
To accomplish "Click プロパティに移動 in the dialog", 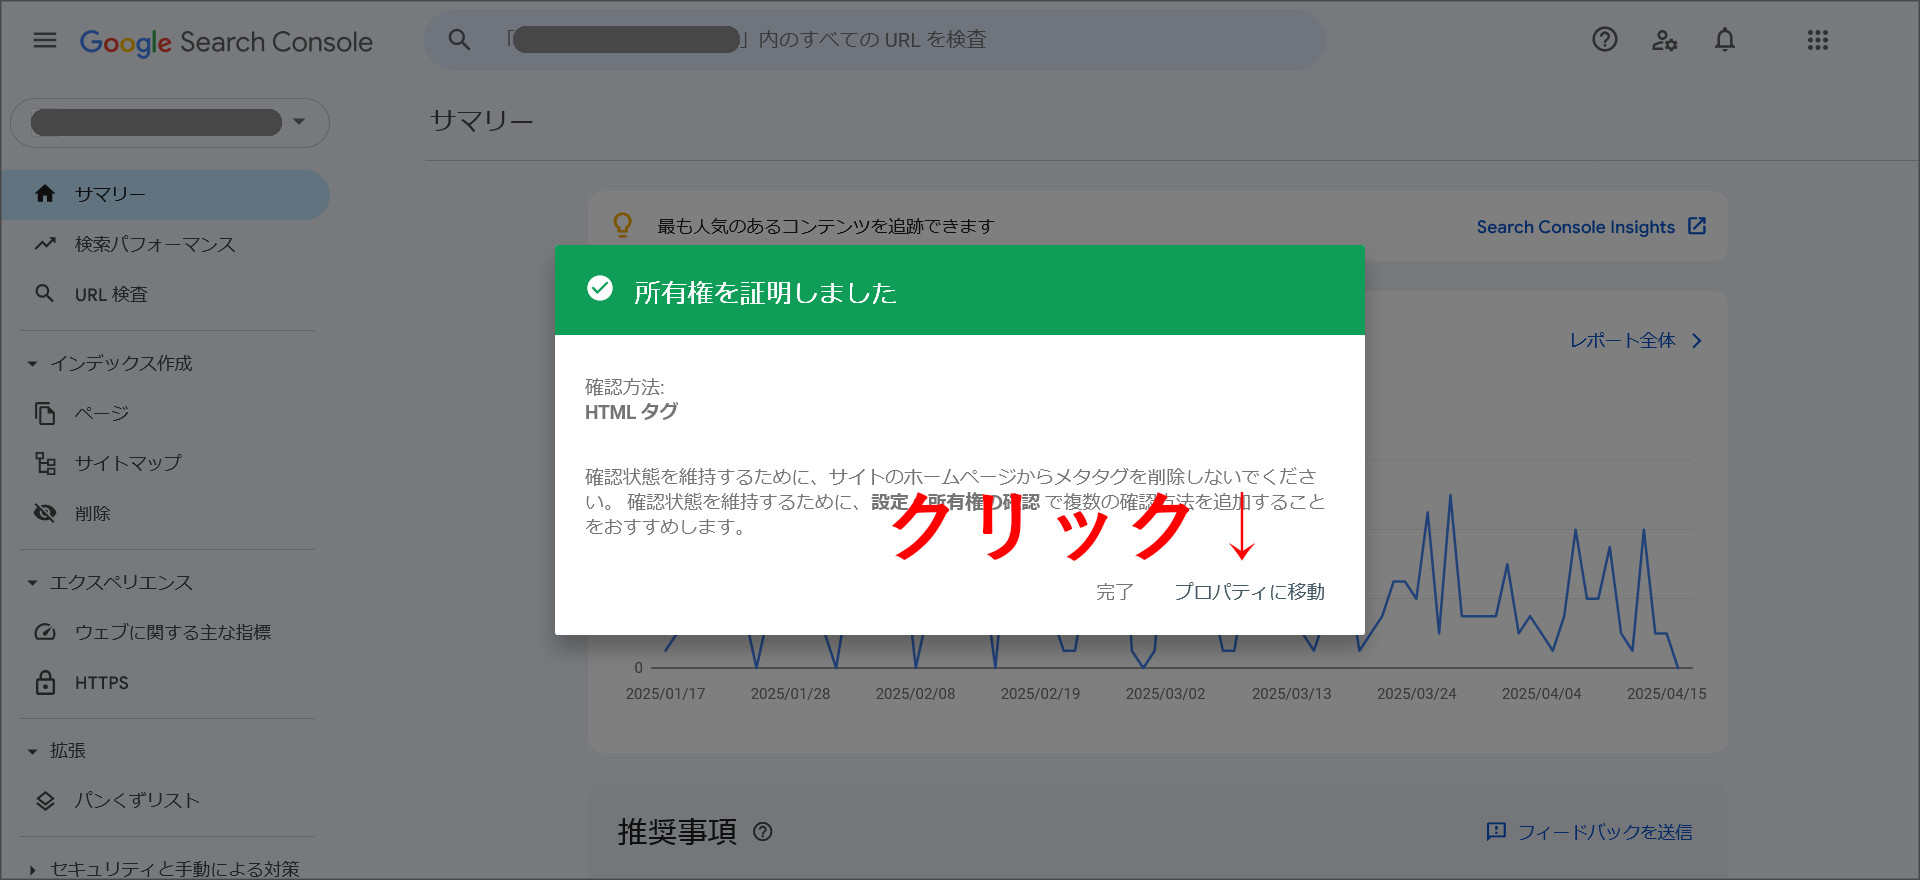I will pos(1250,592).
